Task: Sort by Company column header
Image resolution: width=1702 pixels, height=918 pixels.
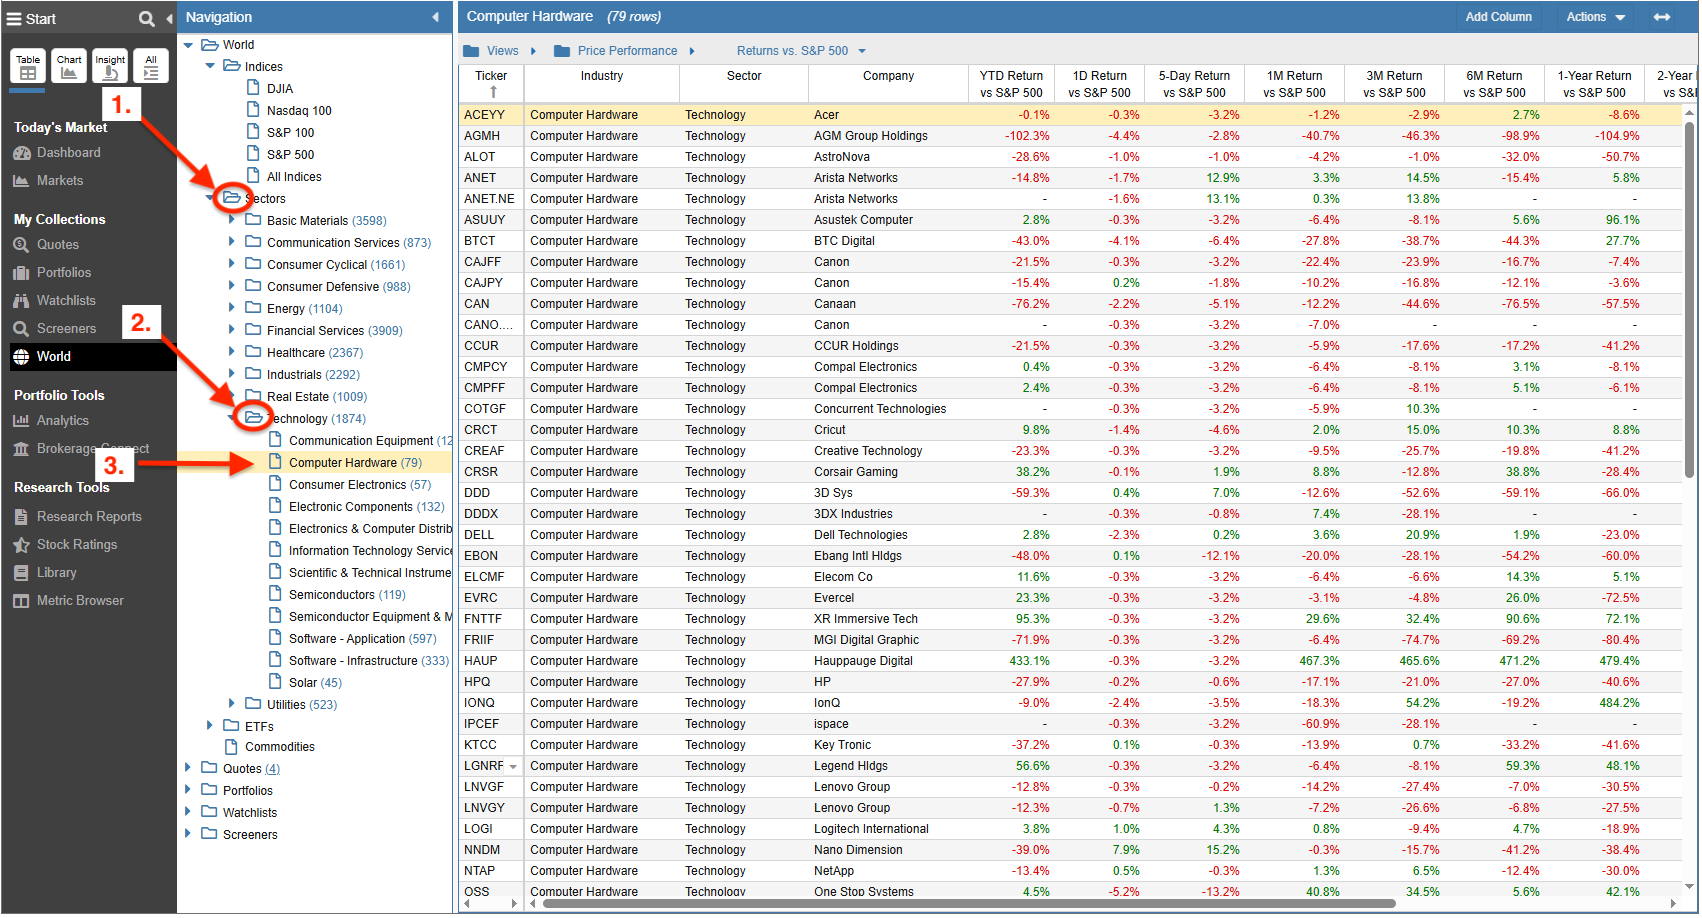Action: (888, 76)
